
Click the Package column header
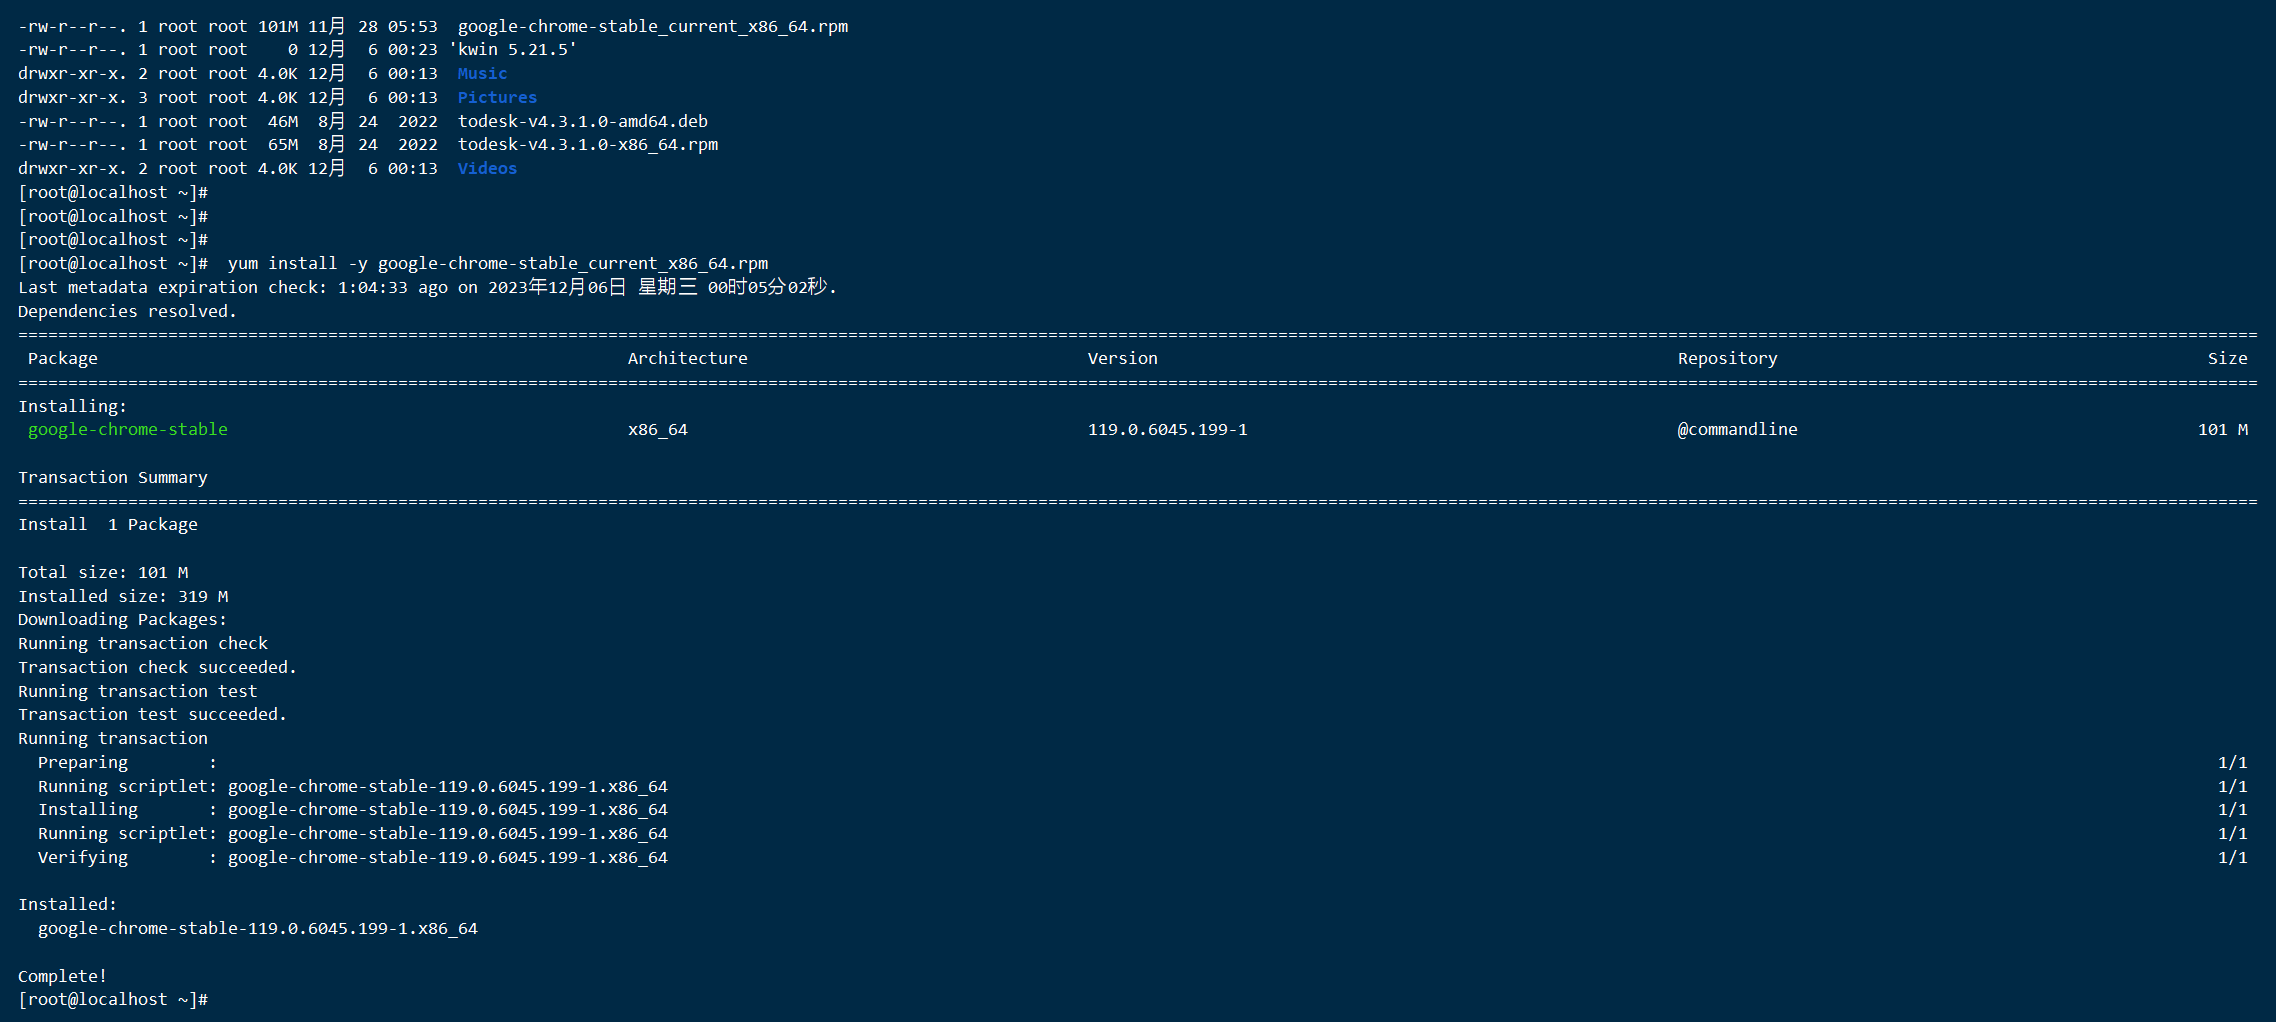tap(63, 359)
